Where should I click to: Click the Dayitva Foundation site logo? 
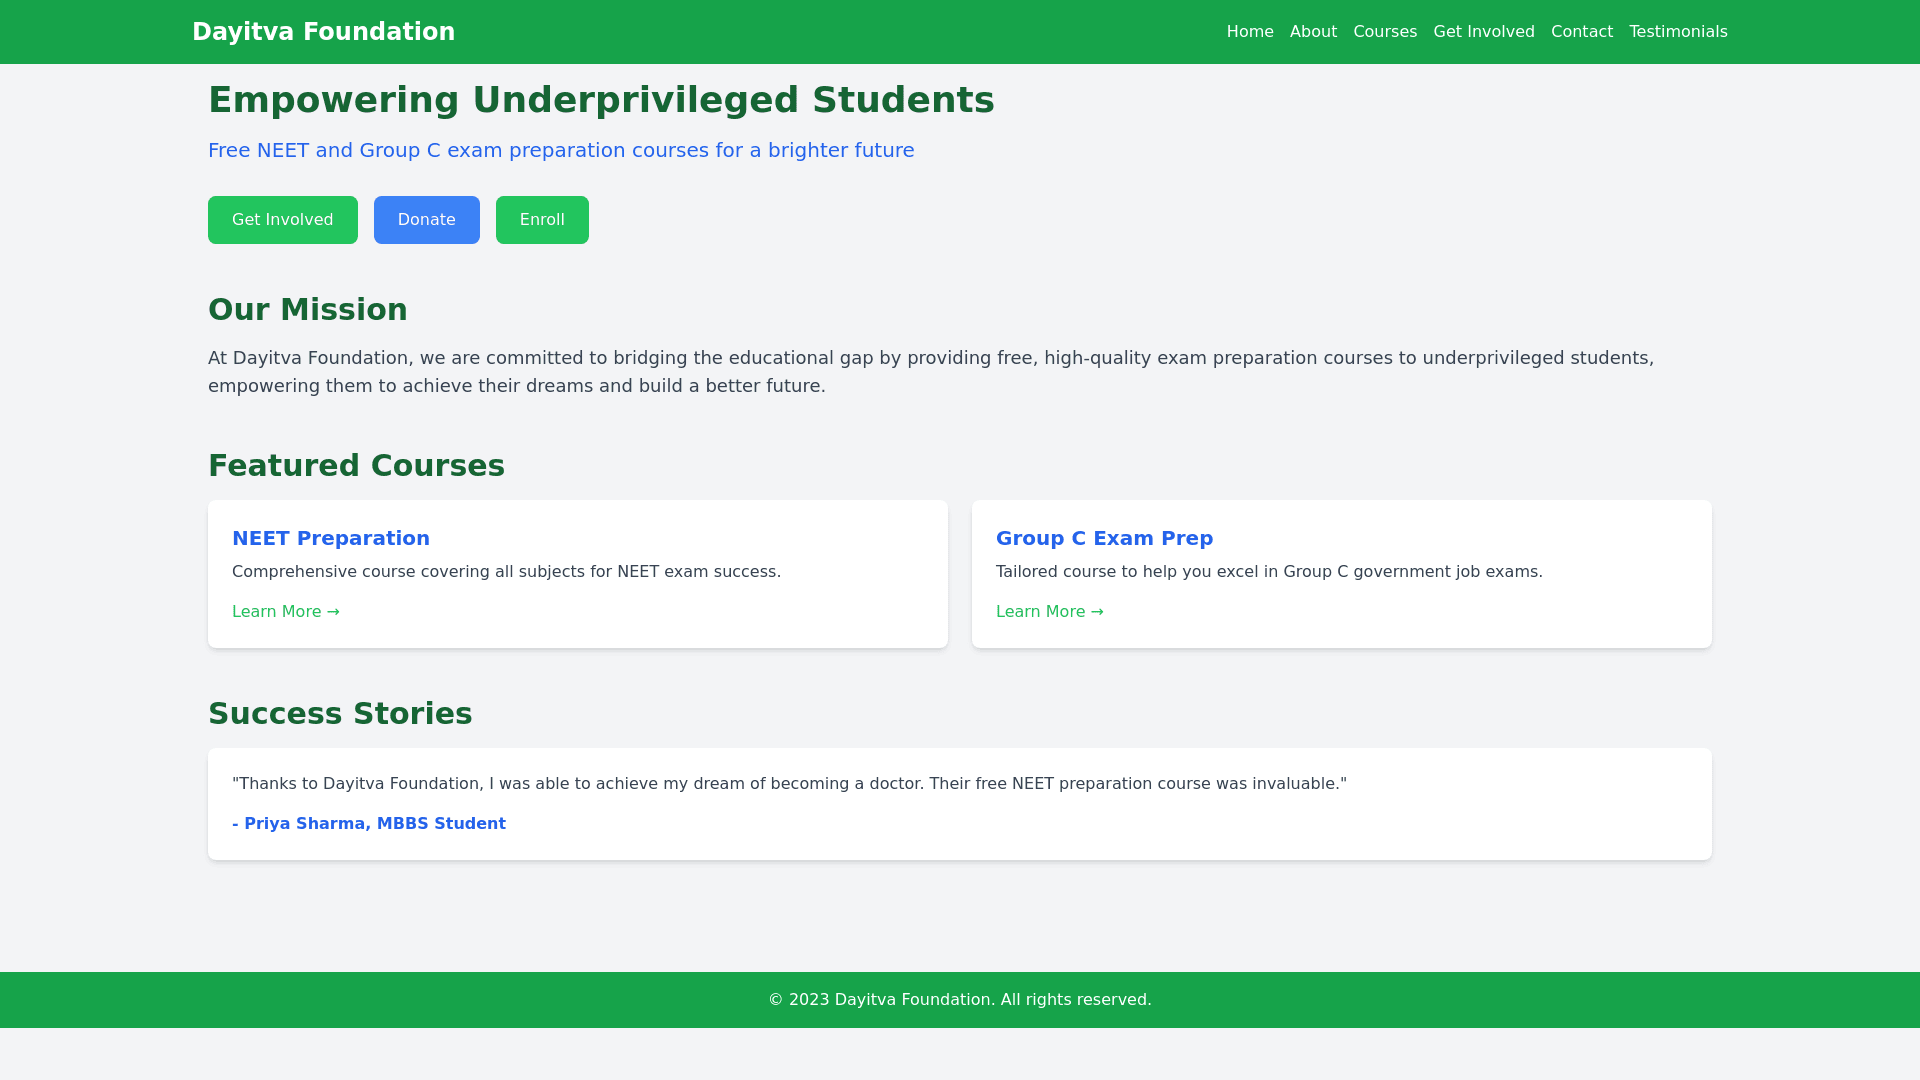tap(323, 32)
